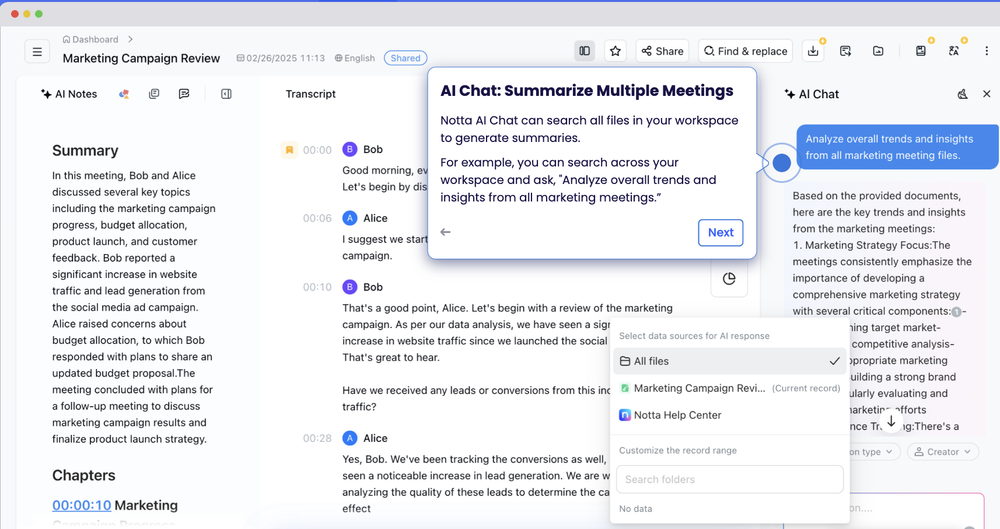The width and height of the screenshot is (1000, 529).
Task: Click the Summary heading
Action: click(x=85, y=151)
